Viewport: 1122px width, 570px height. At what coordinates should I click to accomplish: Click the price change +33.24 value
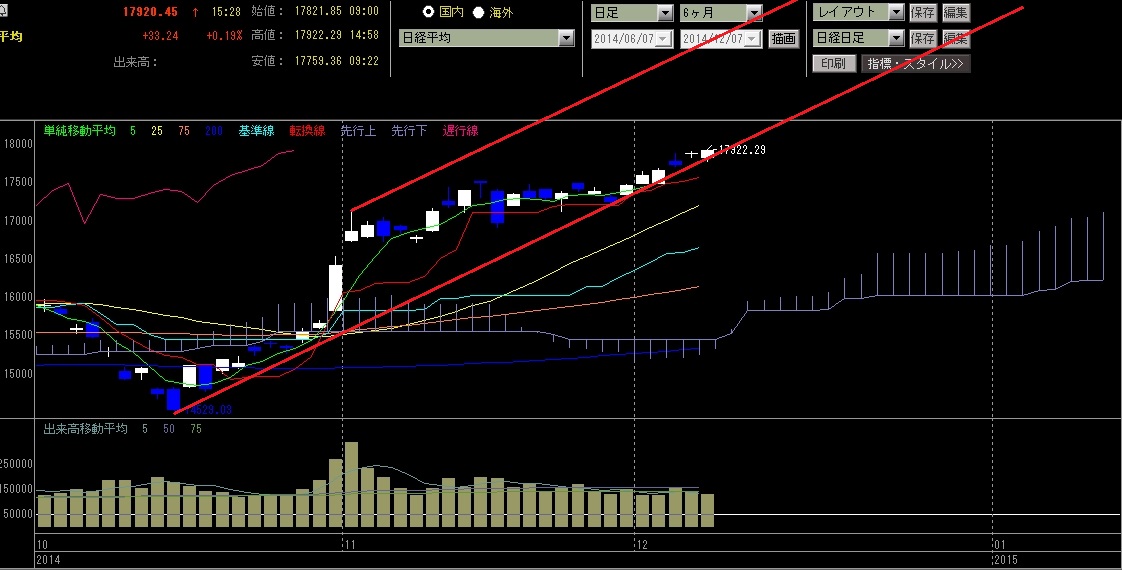[160, 36]
